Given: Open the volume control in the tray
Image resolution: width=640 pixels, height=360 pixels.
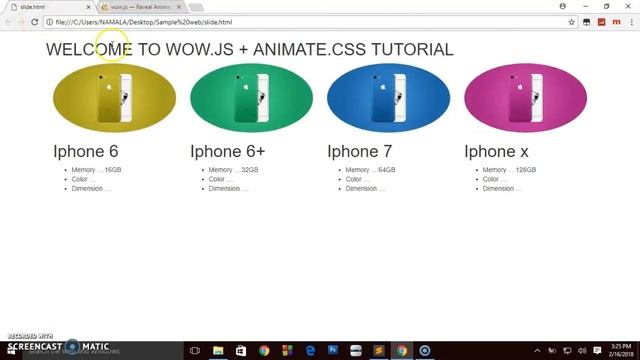Looking at the screenshot, I should click(582, 351).
